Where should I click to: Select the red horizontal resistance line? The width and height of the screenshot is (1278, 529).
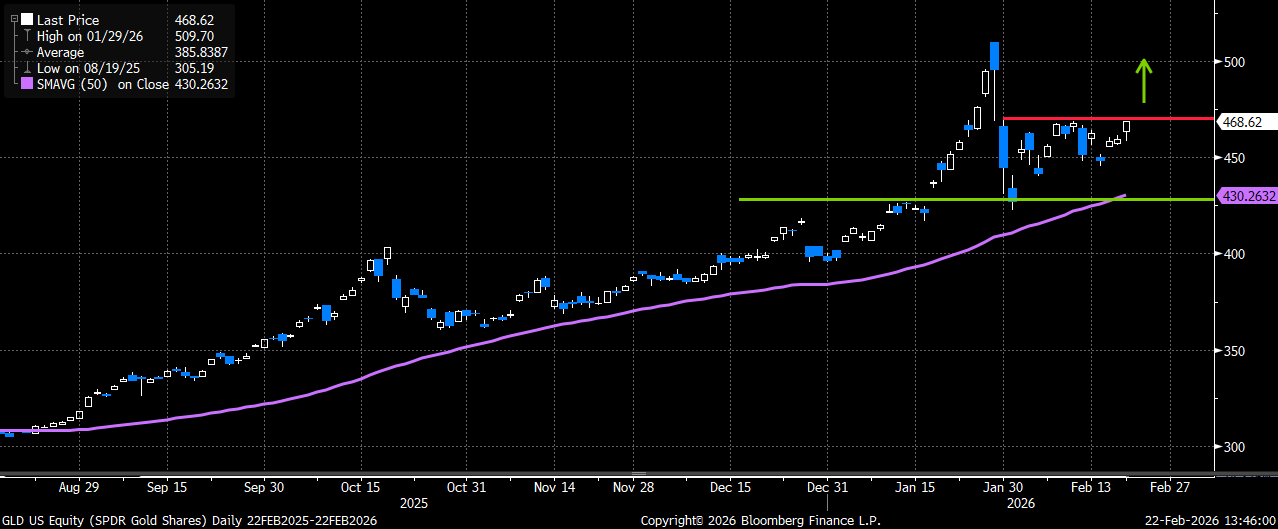click(1108, 119)
